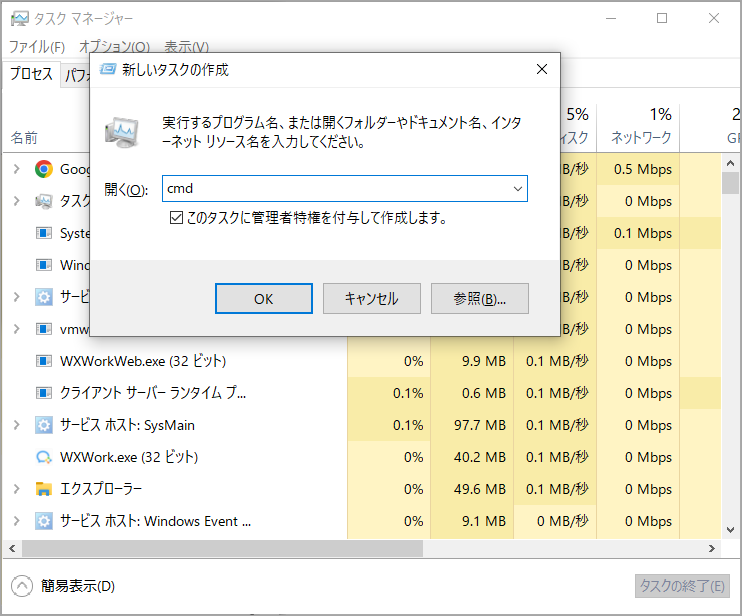Click the 0.5 Mbps network value
Image resolution: width=742 pixels, height=616 pixels.
[x=643, y=169]
